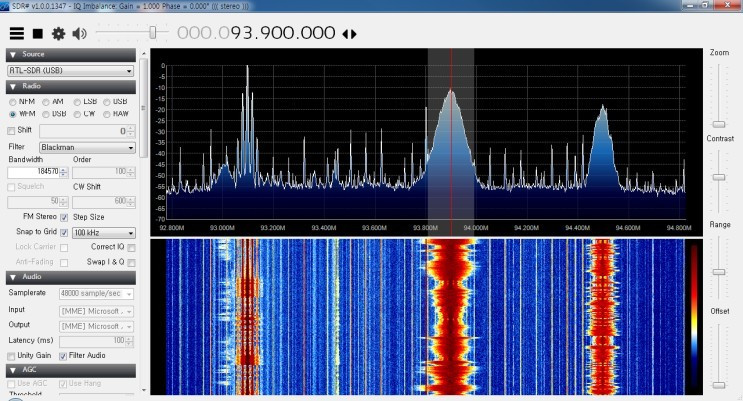Collapse the Source panel header triangle

click(x=13, y=55)
